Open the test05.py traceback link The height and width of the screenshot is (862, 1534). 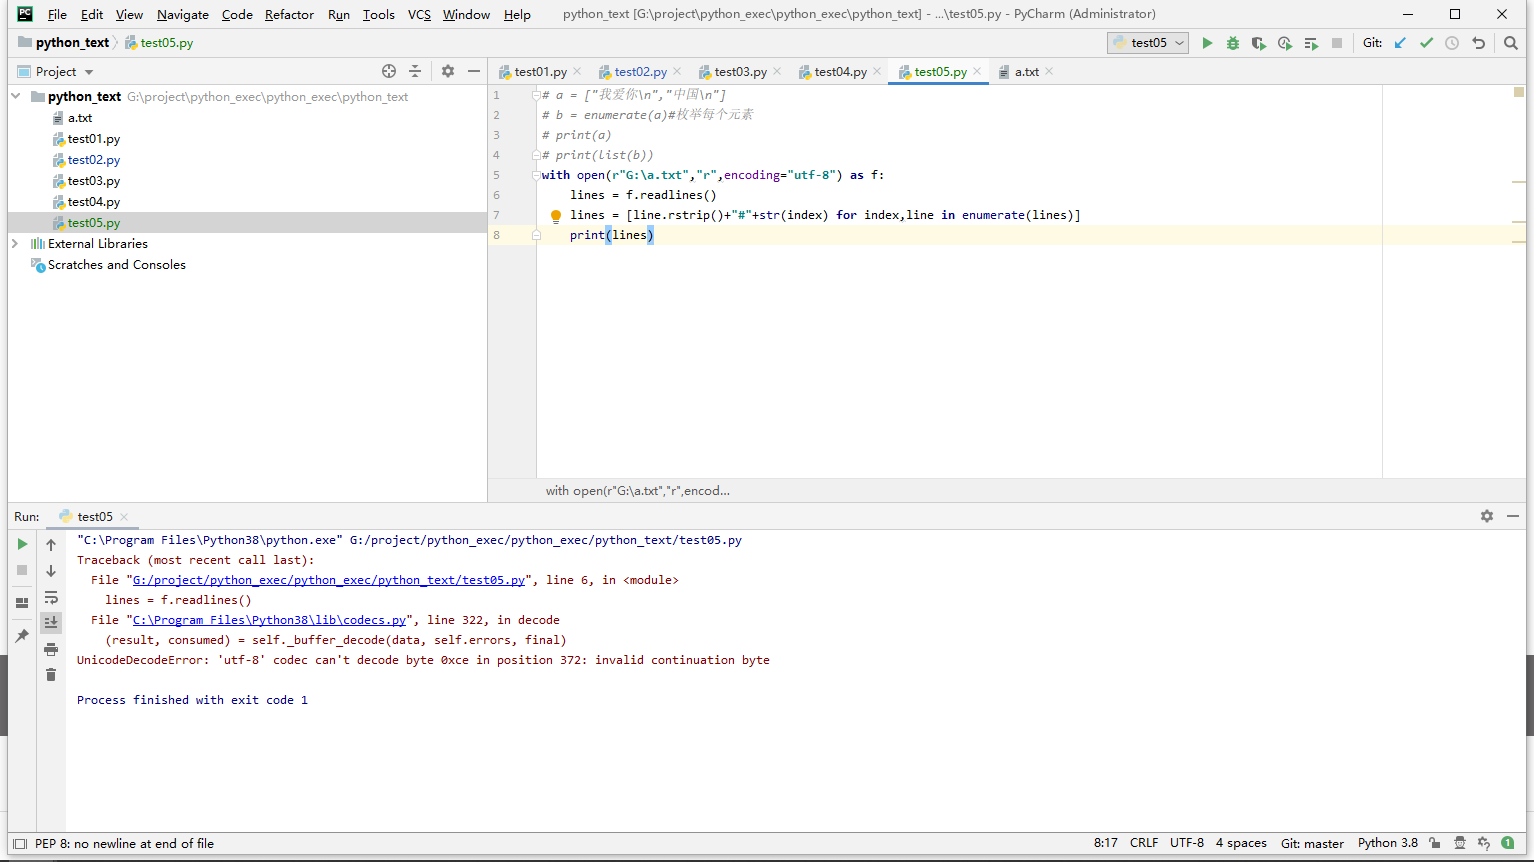[329, 580]
